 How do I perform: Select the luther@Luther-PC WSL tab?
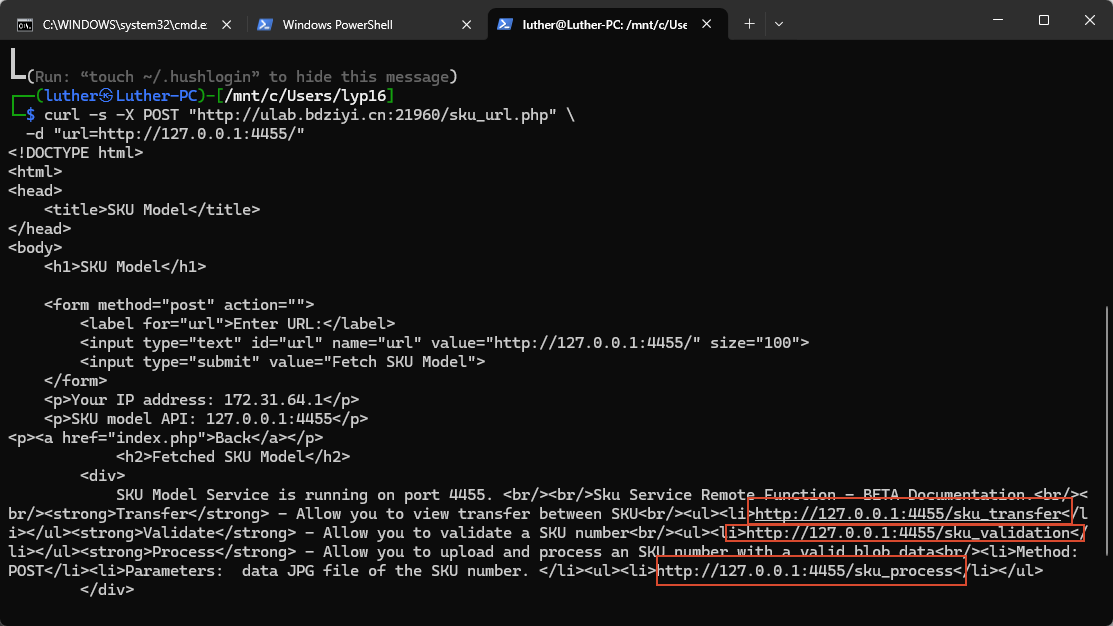608,24
